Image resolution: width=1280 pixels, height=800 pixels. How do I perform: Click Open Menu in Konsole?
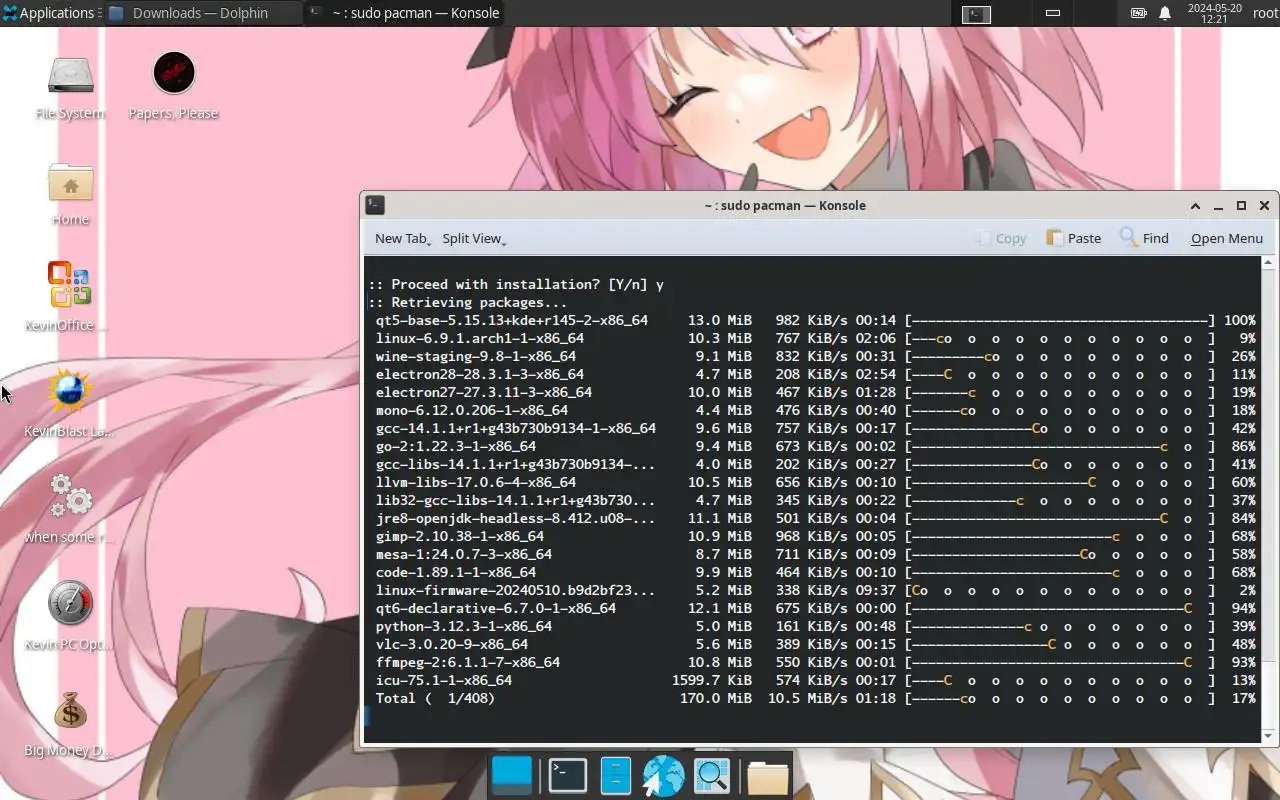coord(1226,238)
